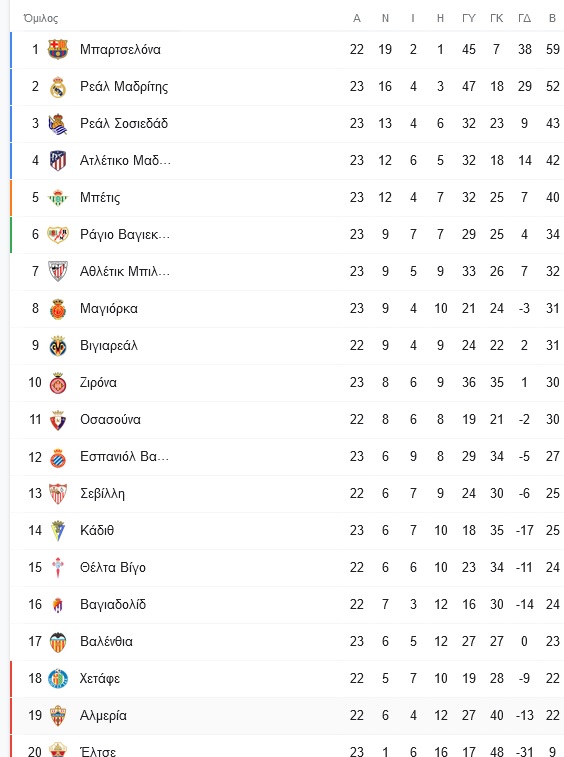564x757 pixels.
Task: Open the Σεβίλλη team row
Action: click(x=287, y=494)
